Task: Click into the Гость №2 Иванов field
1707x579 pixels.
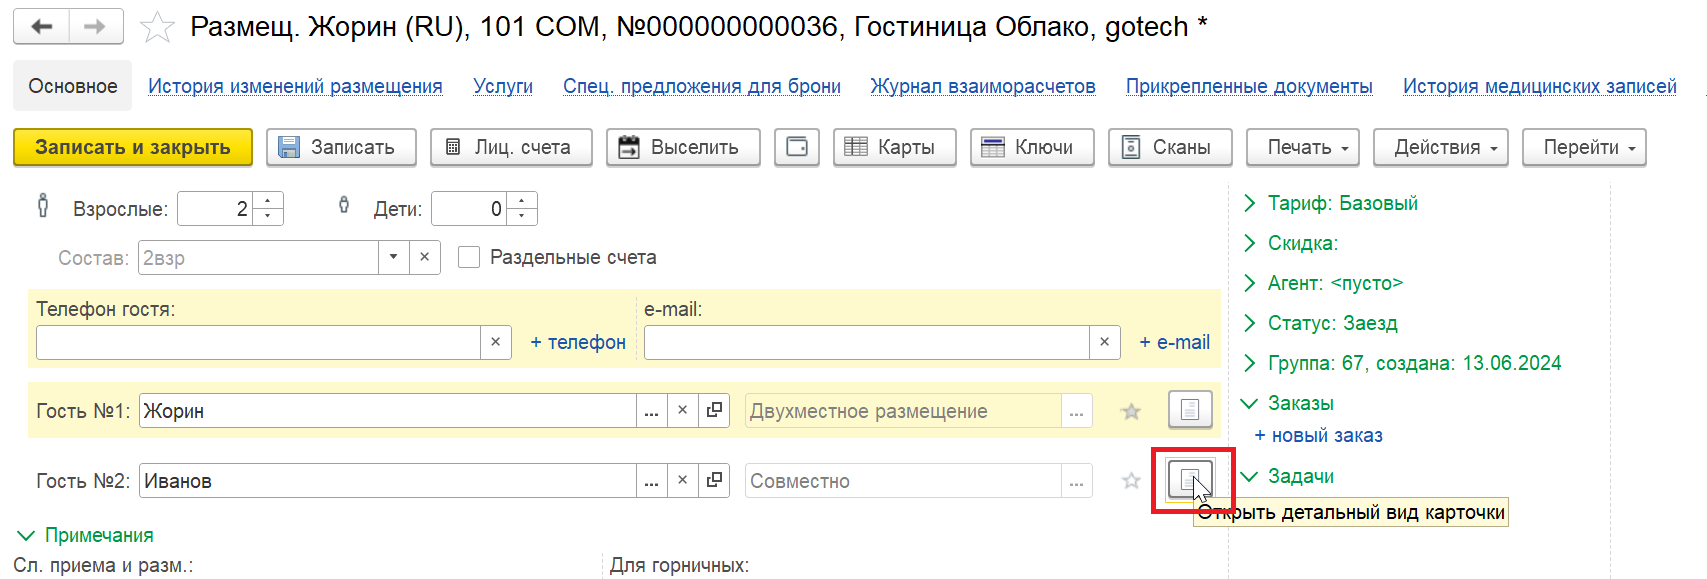Action: [x=388, y=481]
